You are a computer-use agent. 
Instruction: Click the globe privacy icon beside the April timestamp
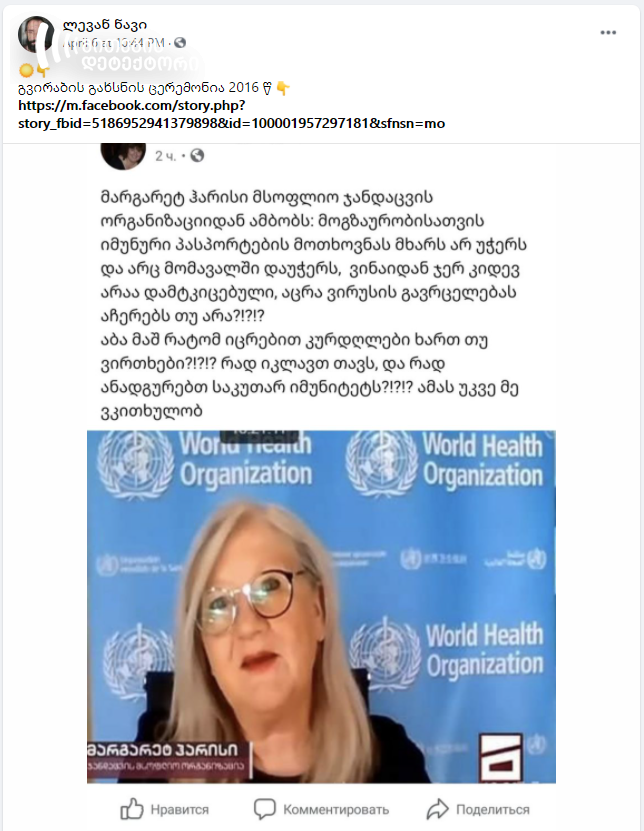(x=180, y=42)
